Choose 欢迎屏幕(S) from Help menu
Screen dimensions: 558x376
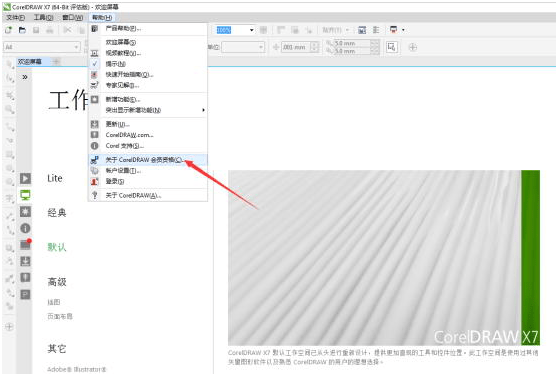click(x=121, y=42)
